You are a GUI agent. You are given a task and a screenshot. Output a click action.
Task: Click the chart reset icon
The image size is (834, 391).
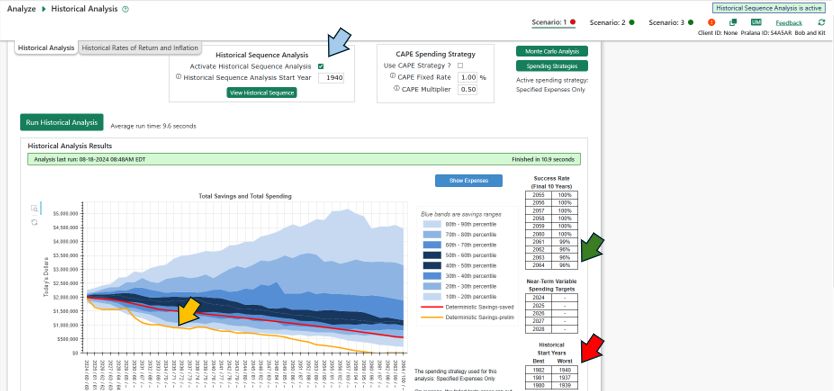click(x=35, y=222)
